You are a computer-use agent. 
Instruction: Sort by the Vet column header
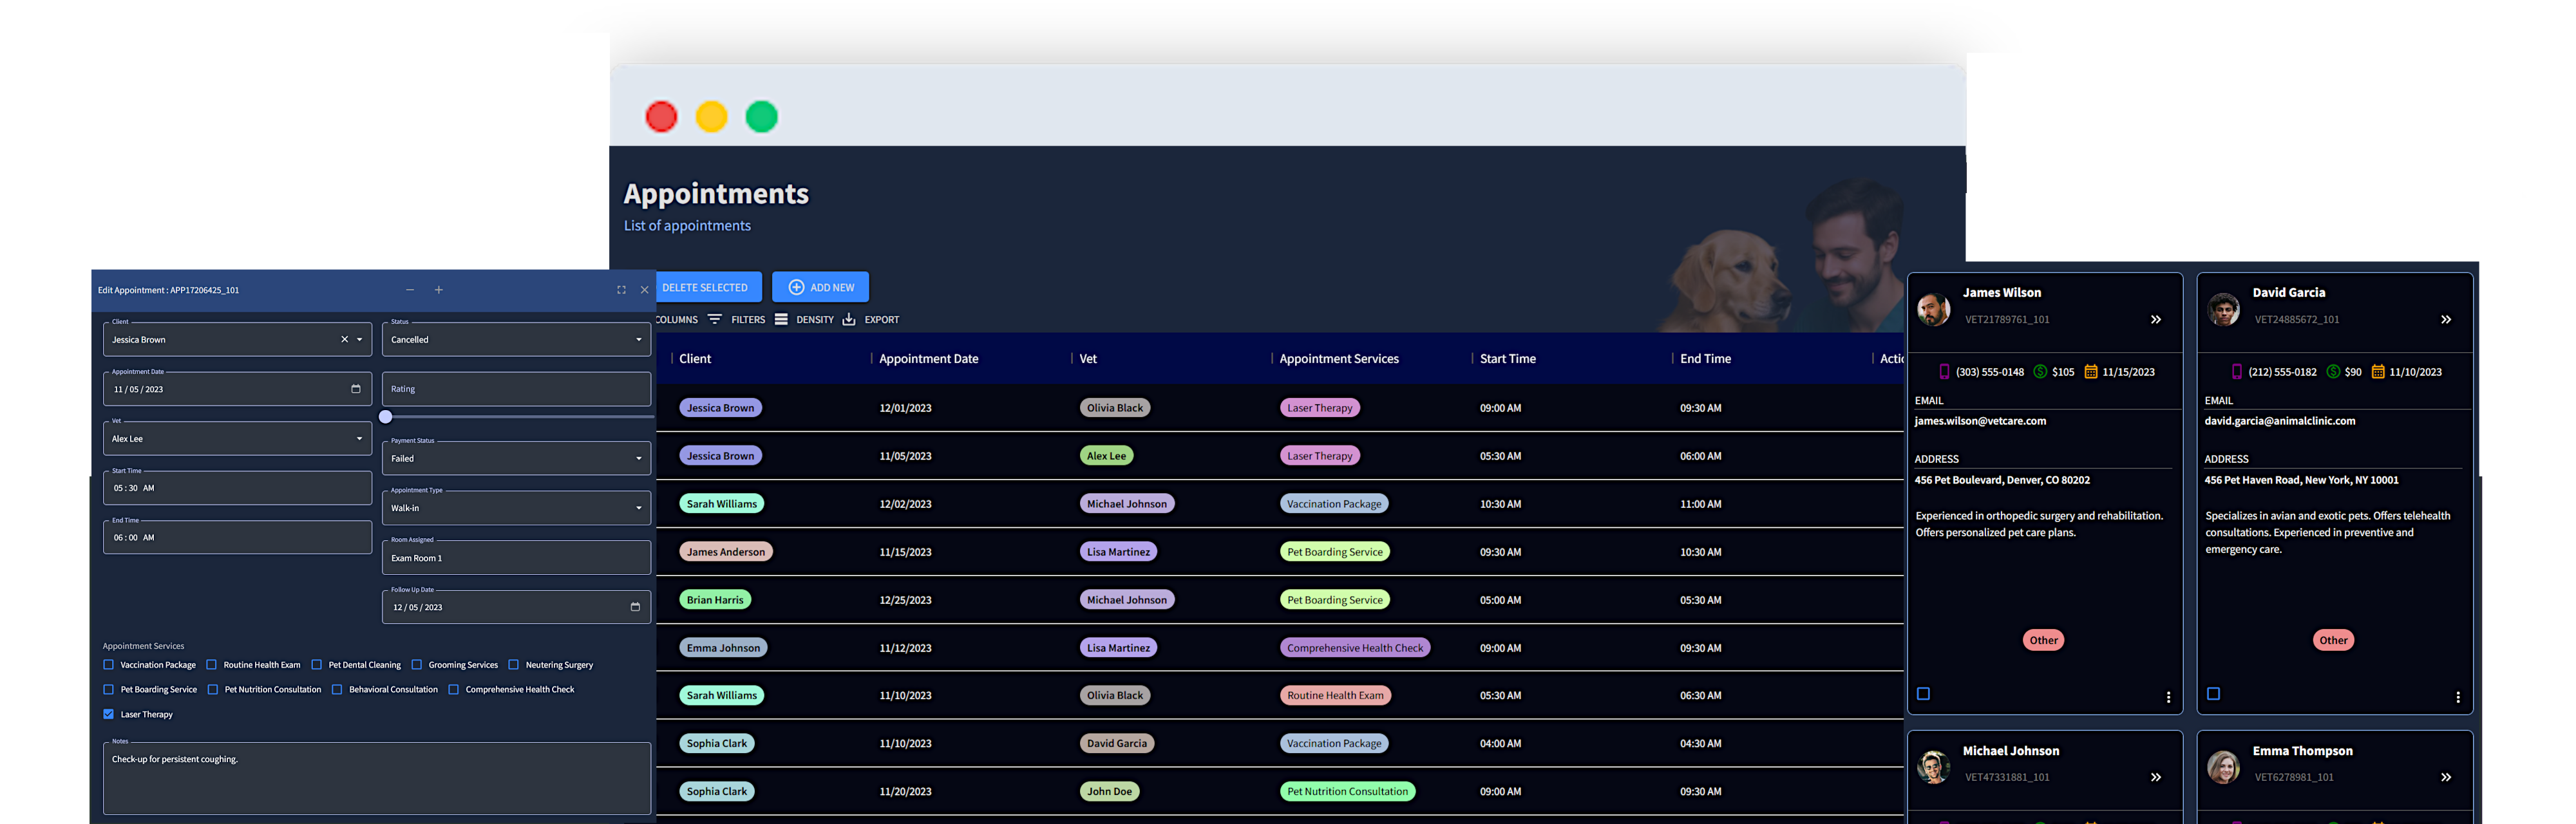click(1088, 358)
